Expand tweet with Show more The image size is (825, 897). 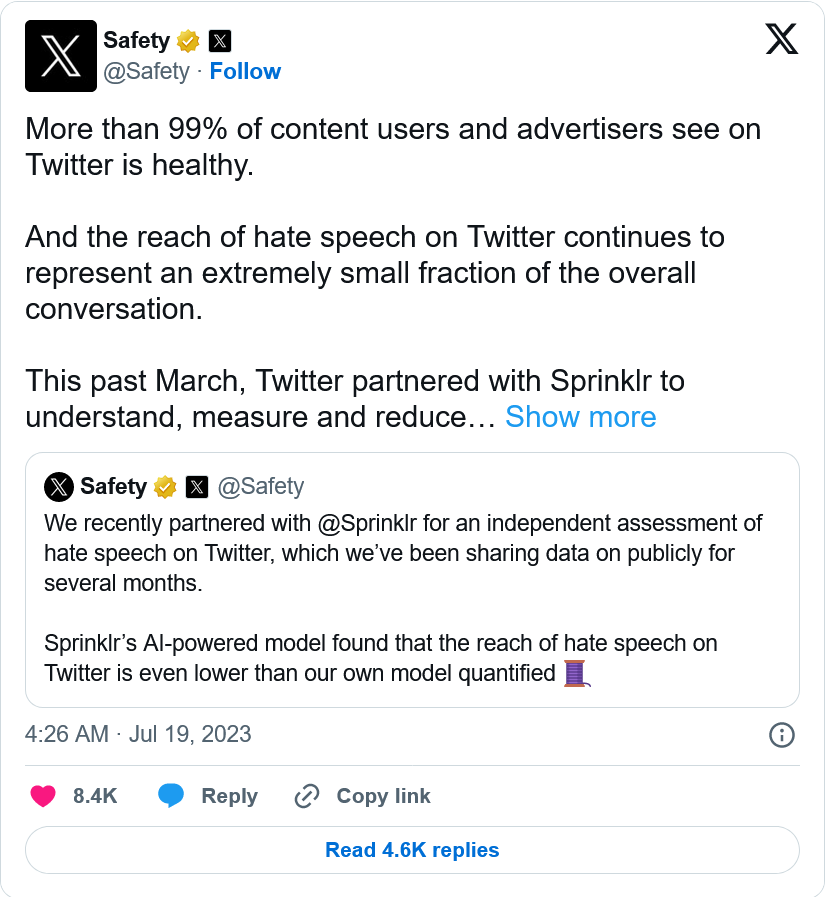coord(580,417)
